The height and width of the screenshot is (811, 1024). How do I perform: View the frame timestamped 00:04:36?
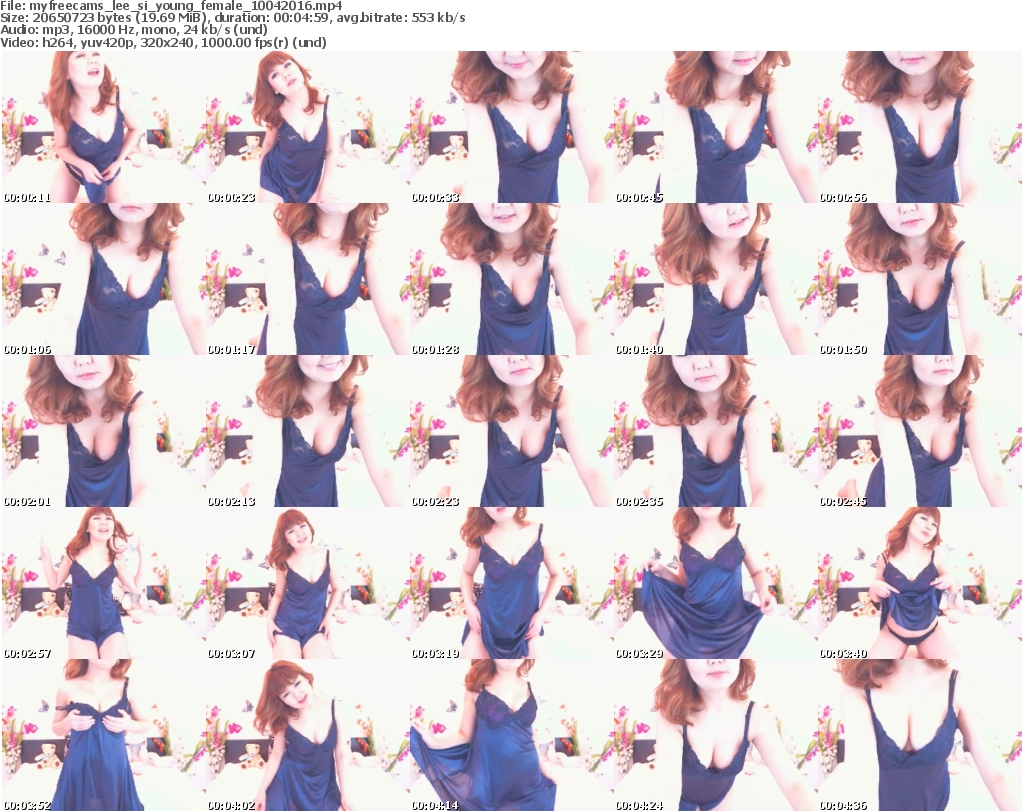pos(920,735)
